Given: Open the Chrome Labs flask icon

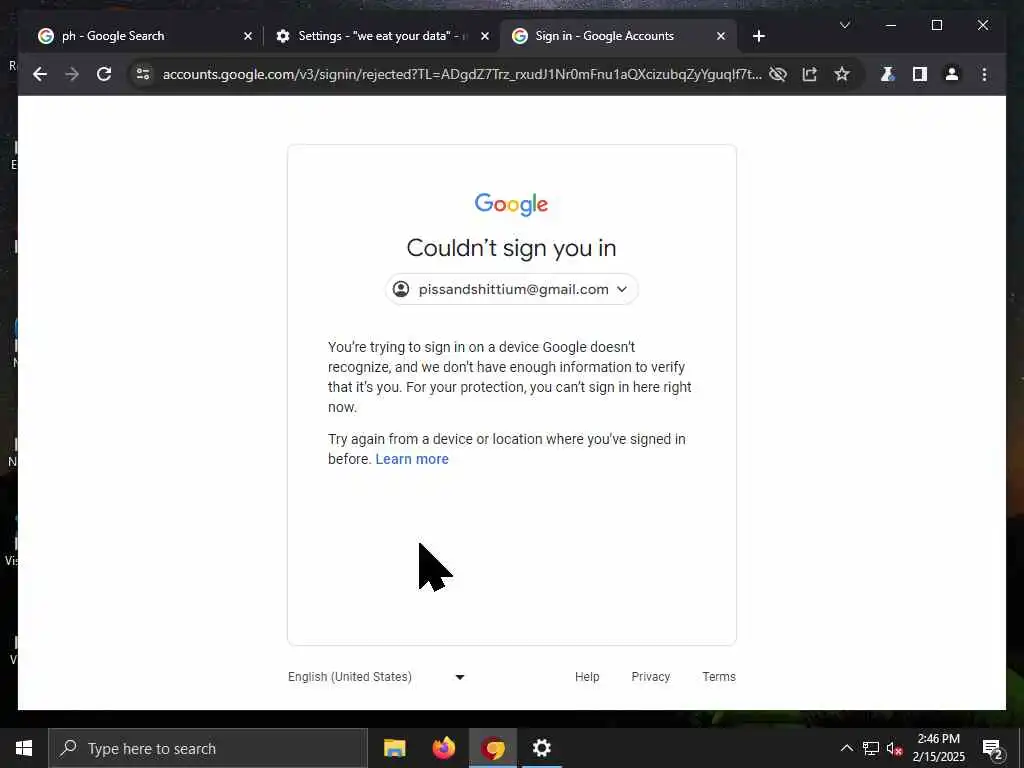Looking at the screenshot, I should pyautogui.click(x=888, y=74).
